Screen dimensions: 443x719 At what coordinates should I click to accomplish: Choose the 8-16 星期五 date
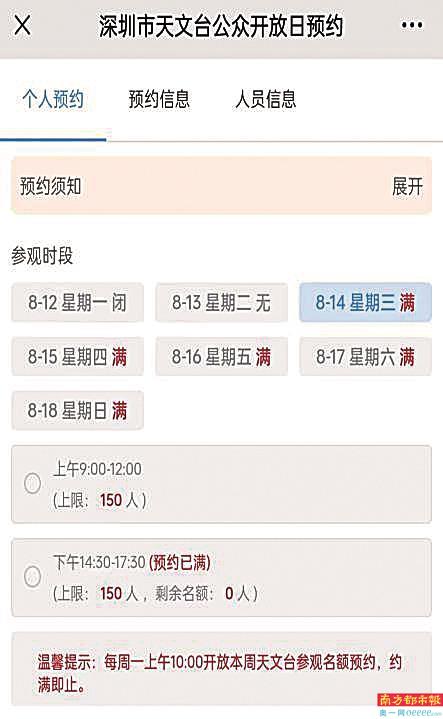click(222, 357)
